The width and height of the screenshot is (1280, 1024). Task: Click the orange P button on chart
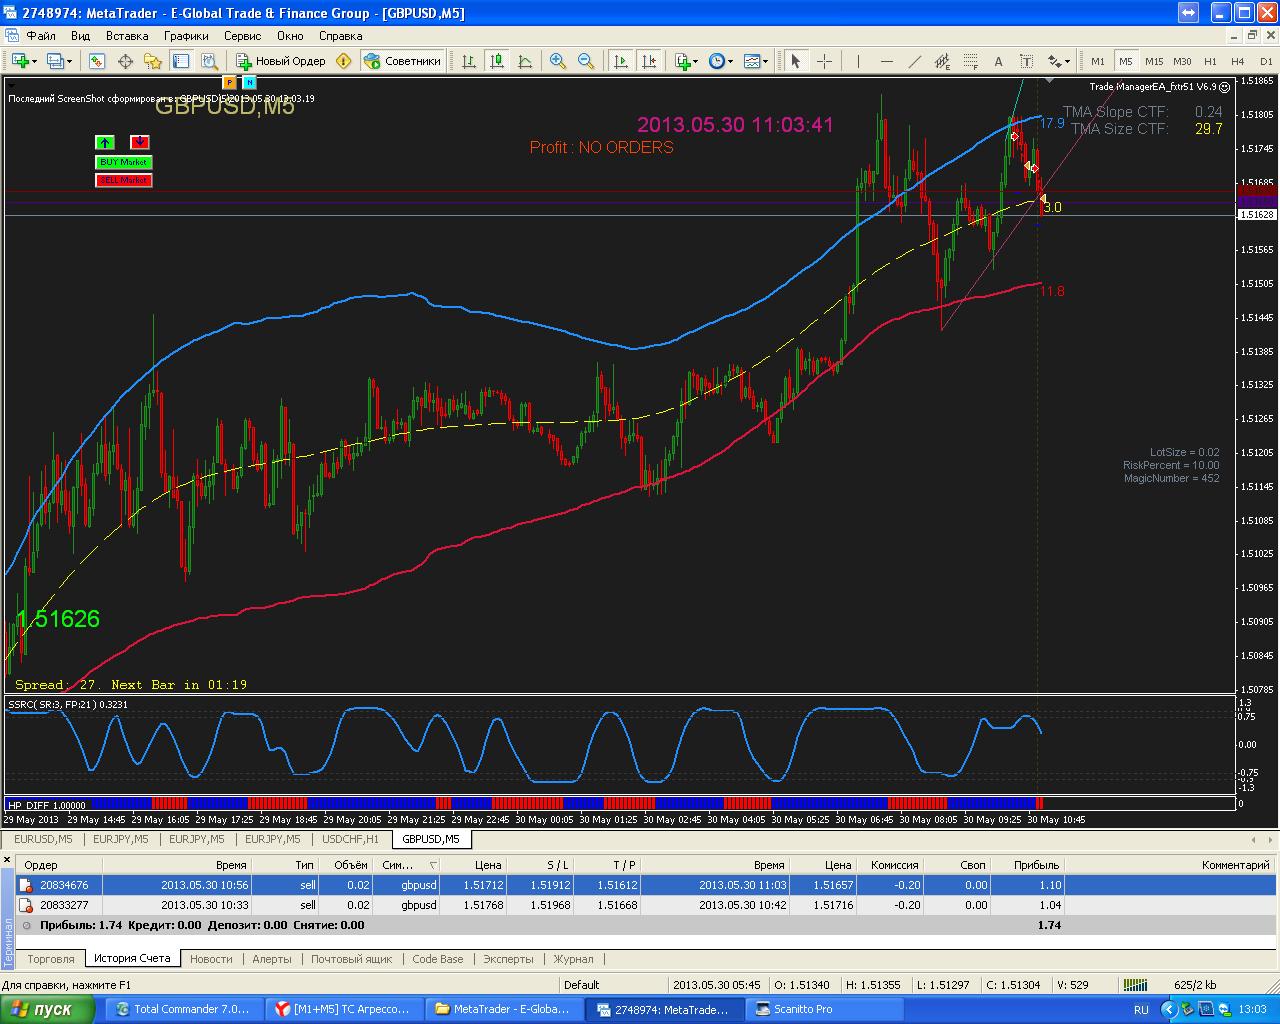click(x=229, y=82)
